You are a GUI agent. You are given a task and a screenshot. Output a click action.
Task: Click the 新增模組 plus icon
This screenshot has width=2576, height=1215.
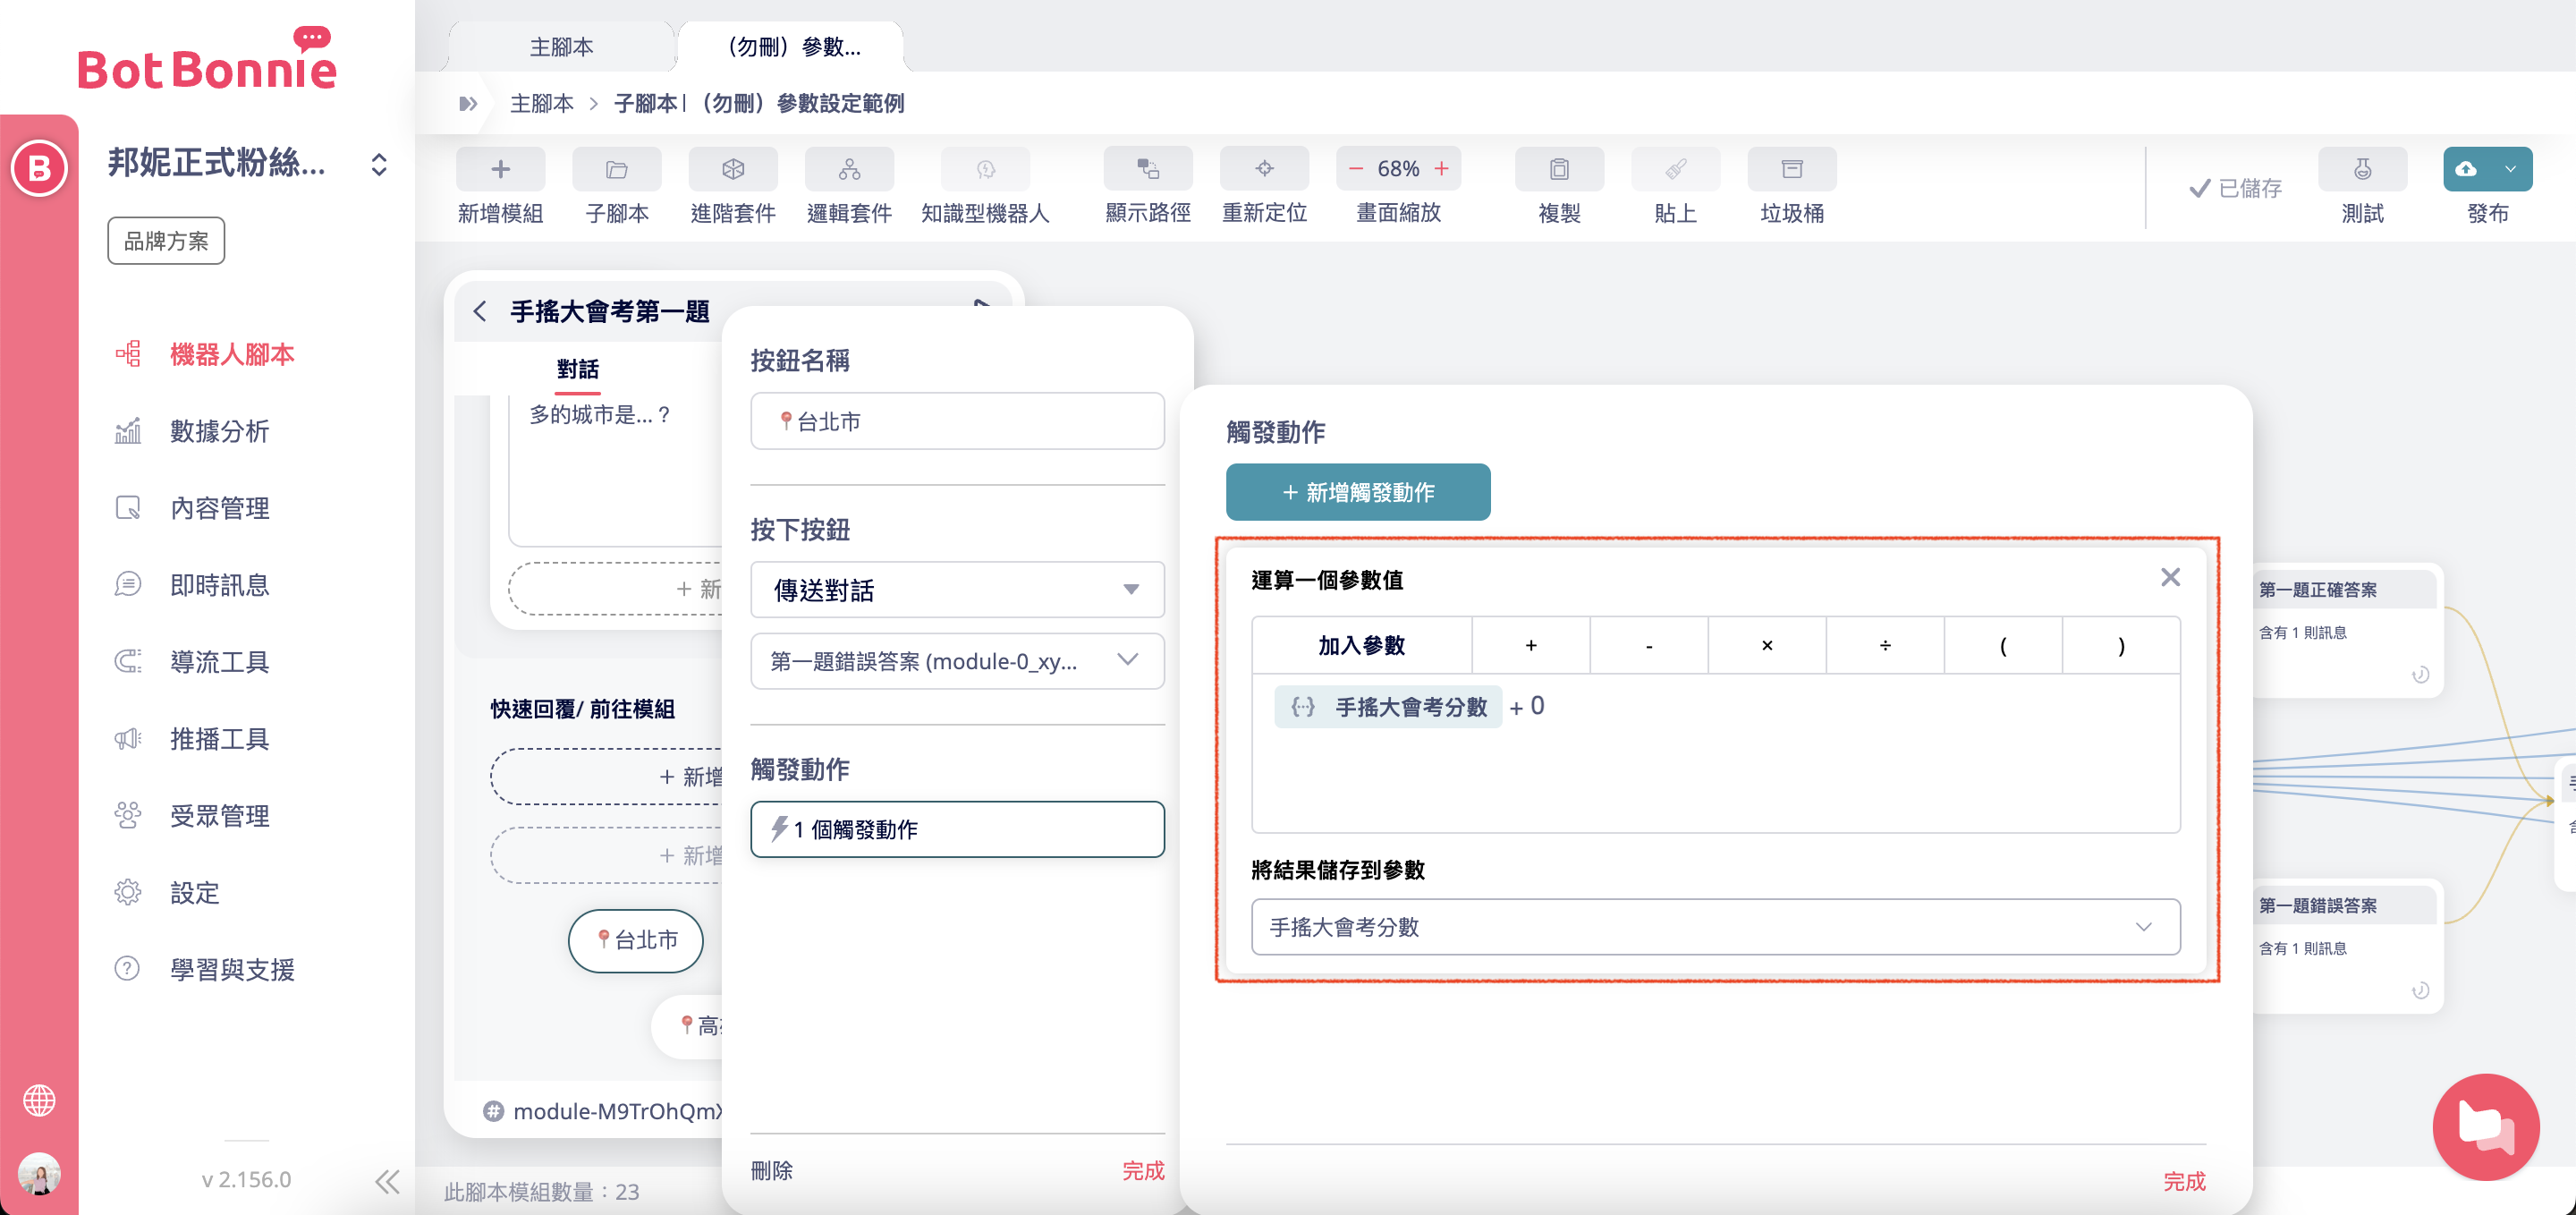point(500,169)
